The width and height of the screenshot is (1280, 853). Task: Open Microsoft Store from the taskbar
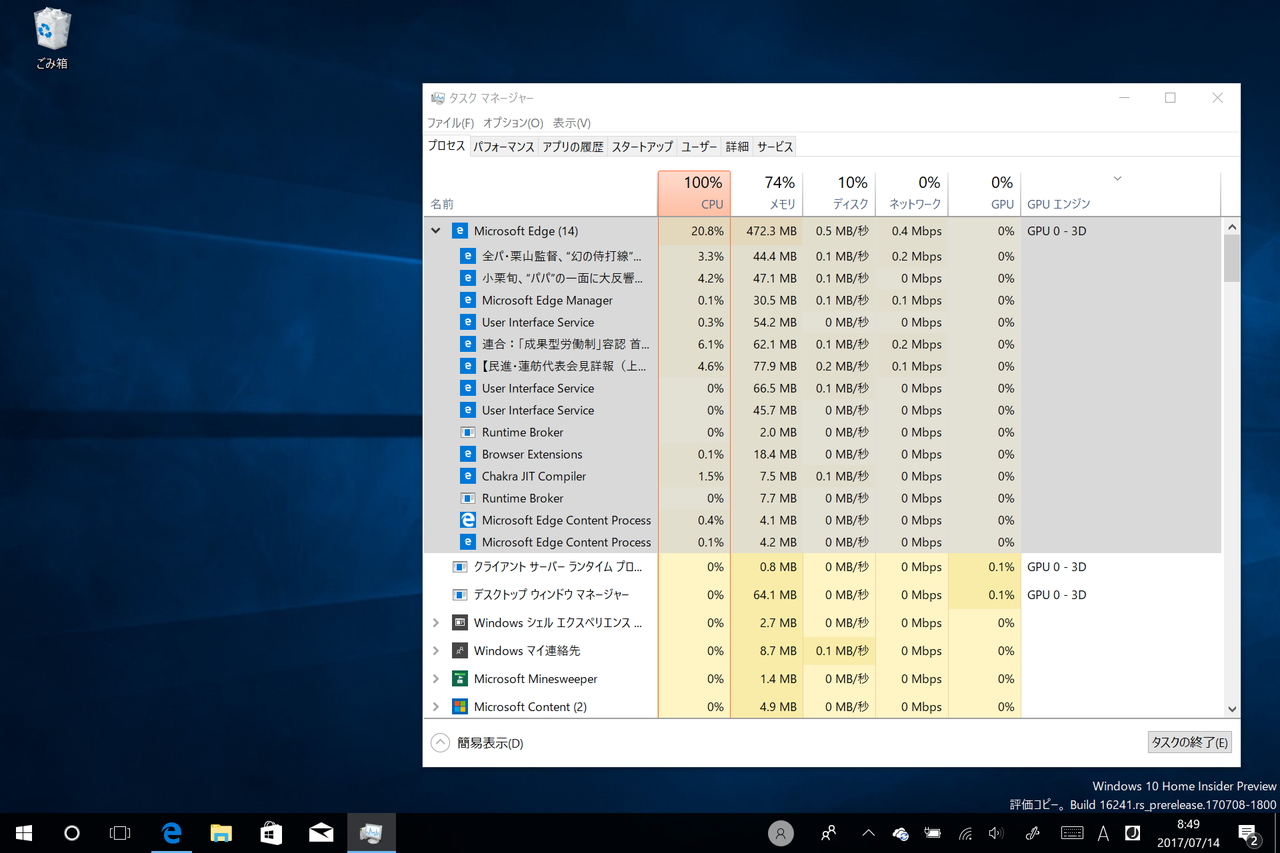click(271, 833)
